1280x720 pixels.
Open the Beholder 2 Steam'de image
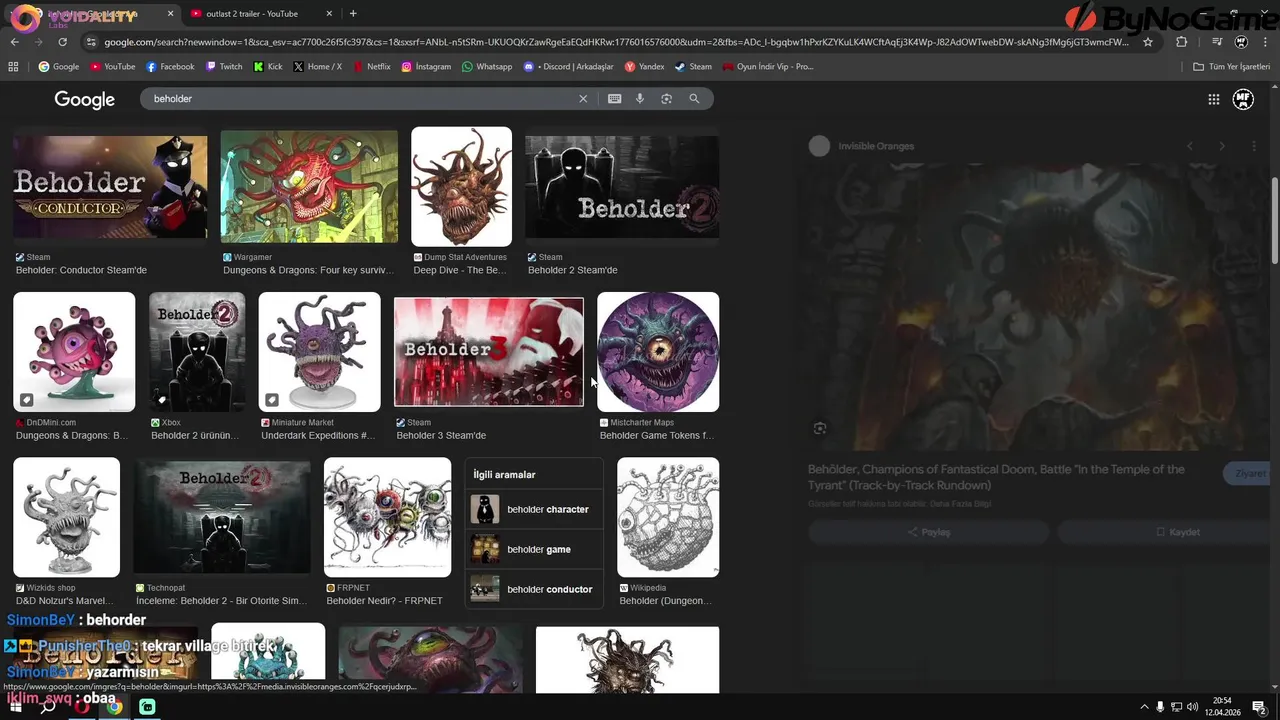(x=622, y=187)
